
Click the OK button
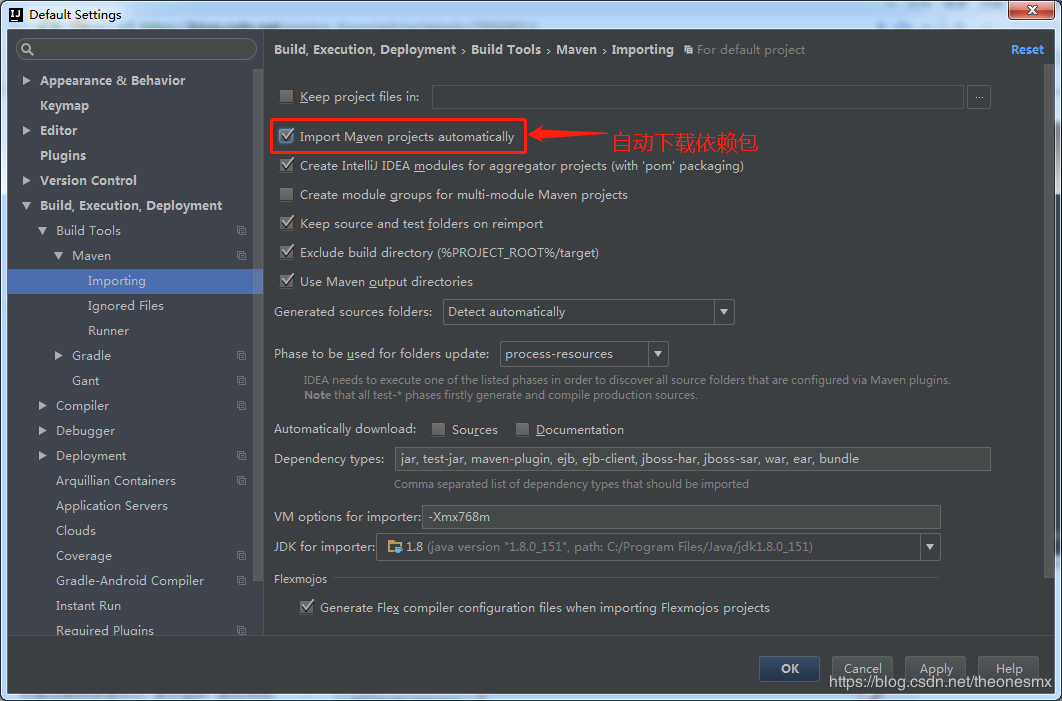click(789, 669)
